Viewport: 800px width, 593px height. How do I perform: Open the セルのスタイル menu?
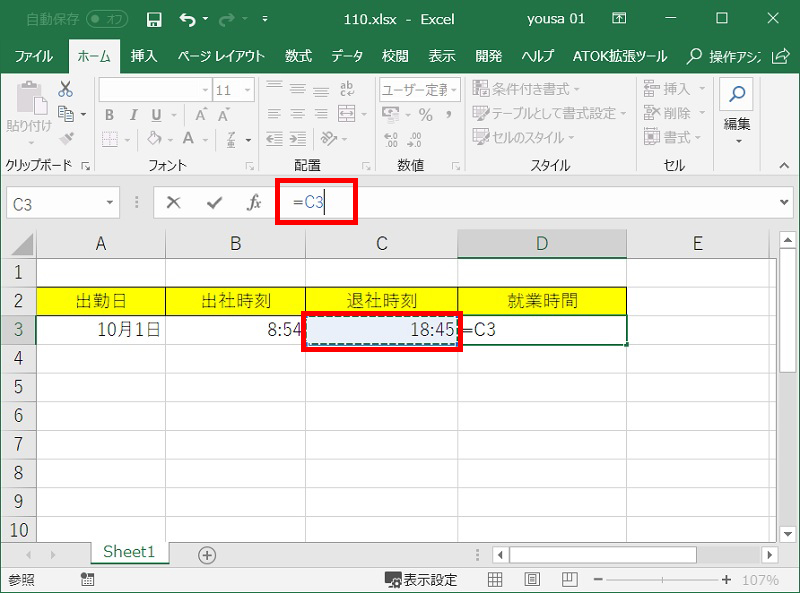(x=523, y=137)
